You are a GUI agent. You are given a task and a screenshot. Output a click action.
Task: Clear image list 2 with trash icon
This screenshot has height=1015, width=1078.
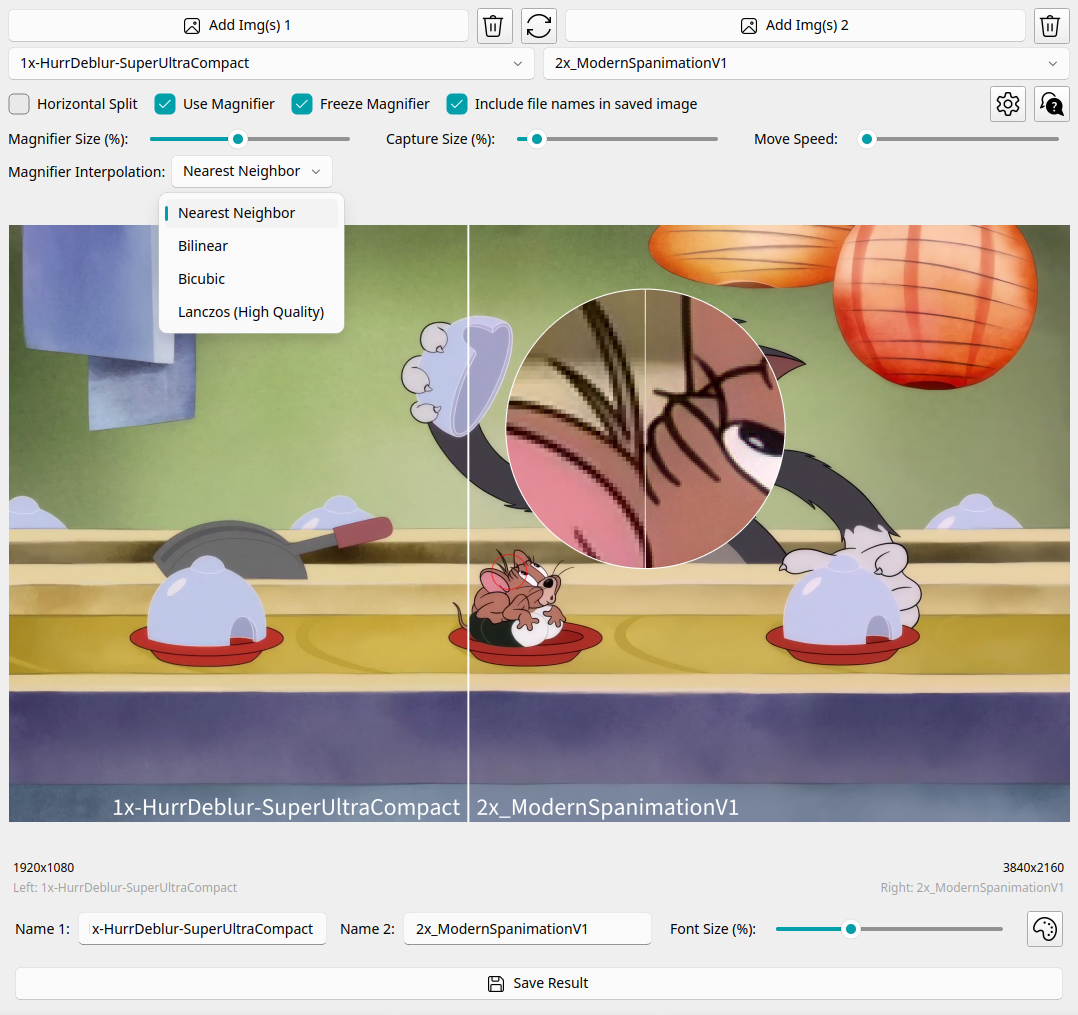coord(1050,26)
